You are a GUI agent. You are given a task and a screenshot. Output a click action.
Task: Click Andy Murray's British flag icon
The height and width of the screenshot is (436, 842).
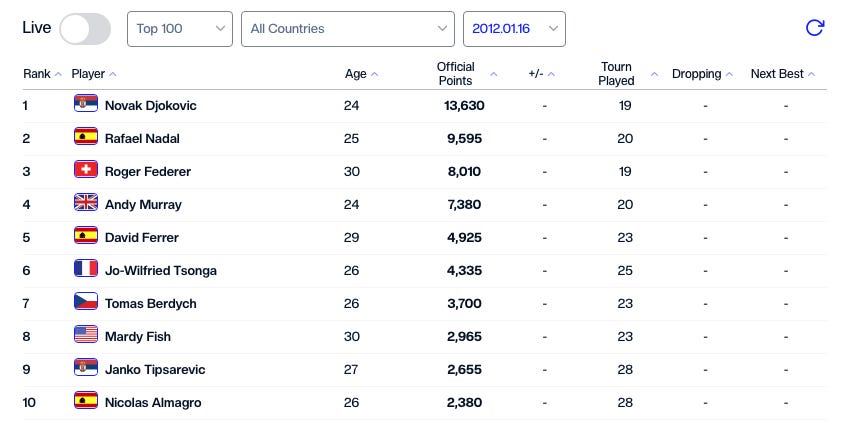click(86, 203)
